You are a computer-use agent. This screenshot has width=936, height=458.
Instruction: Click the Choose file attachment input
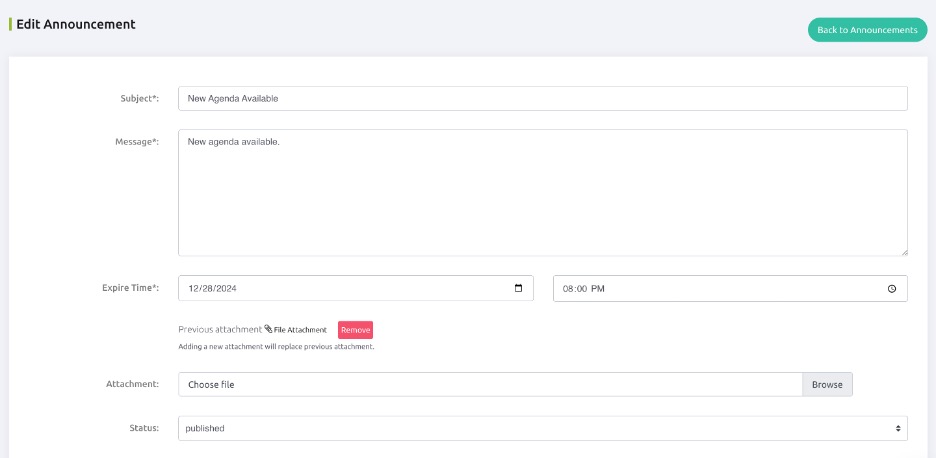[x=490, y=385]
